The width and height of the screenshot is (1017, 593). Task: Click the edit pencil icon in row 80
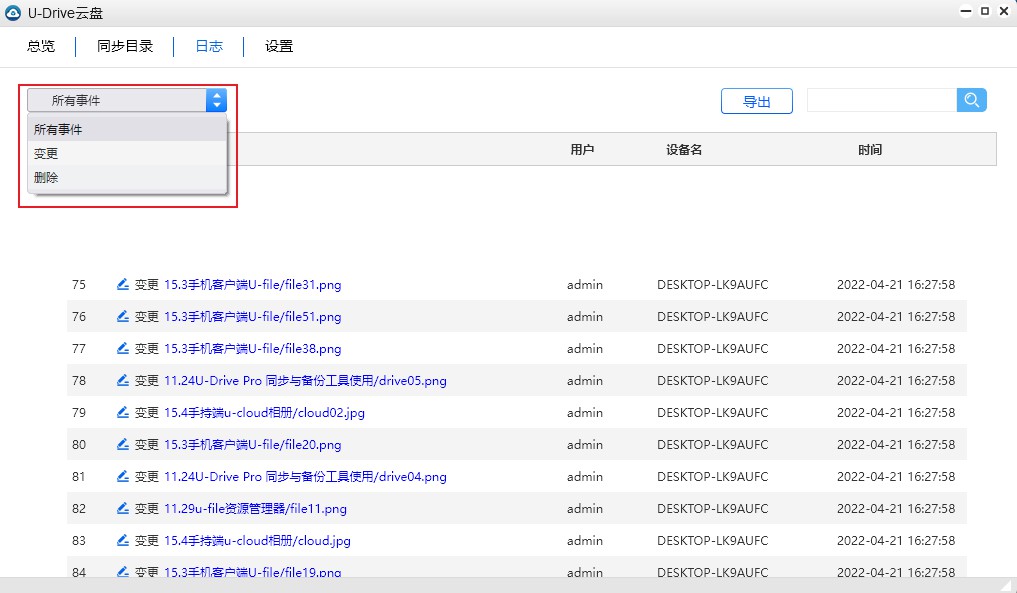pyautogui.click(x=122, y=445)
